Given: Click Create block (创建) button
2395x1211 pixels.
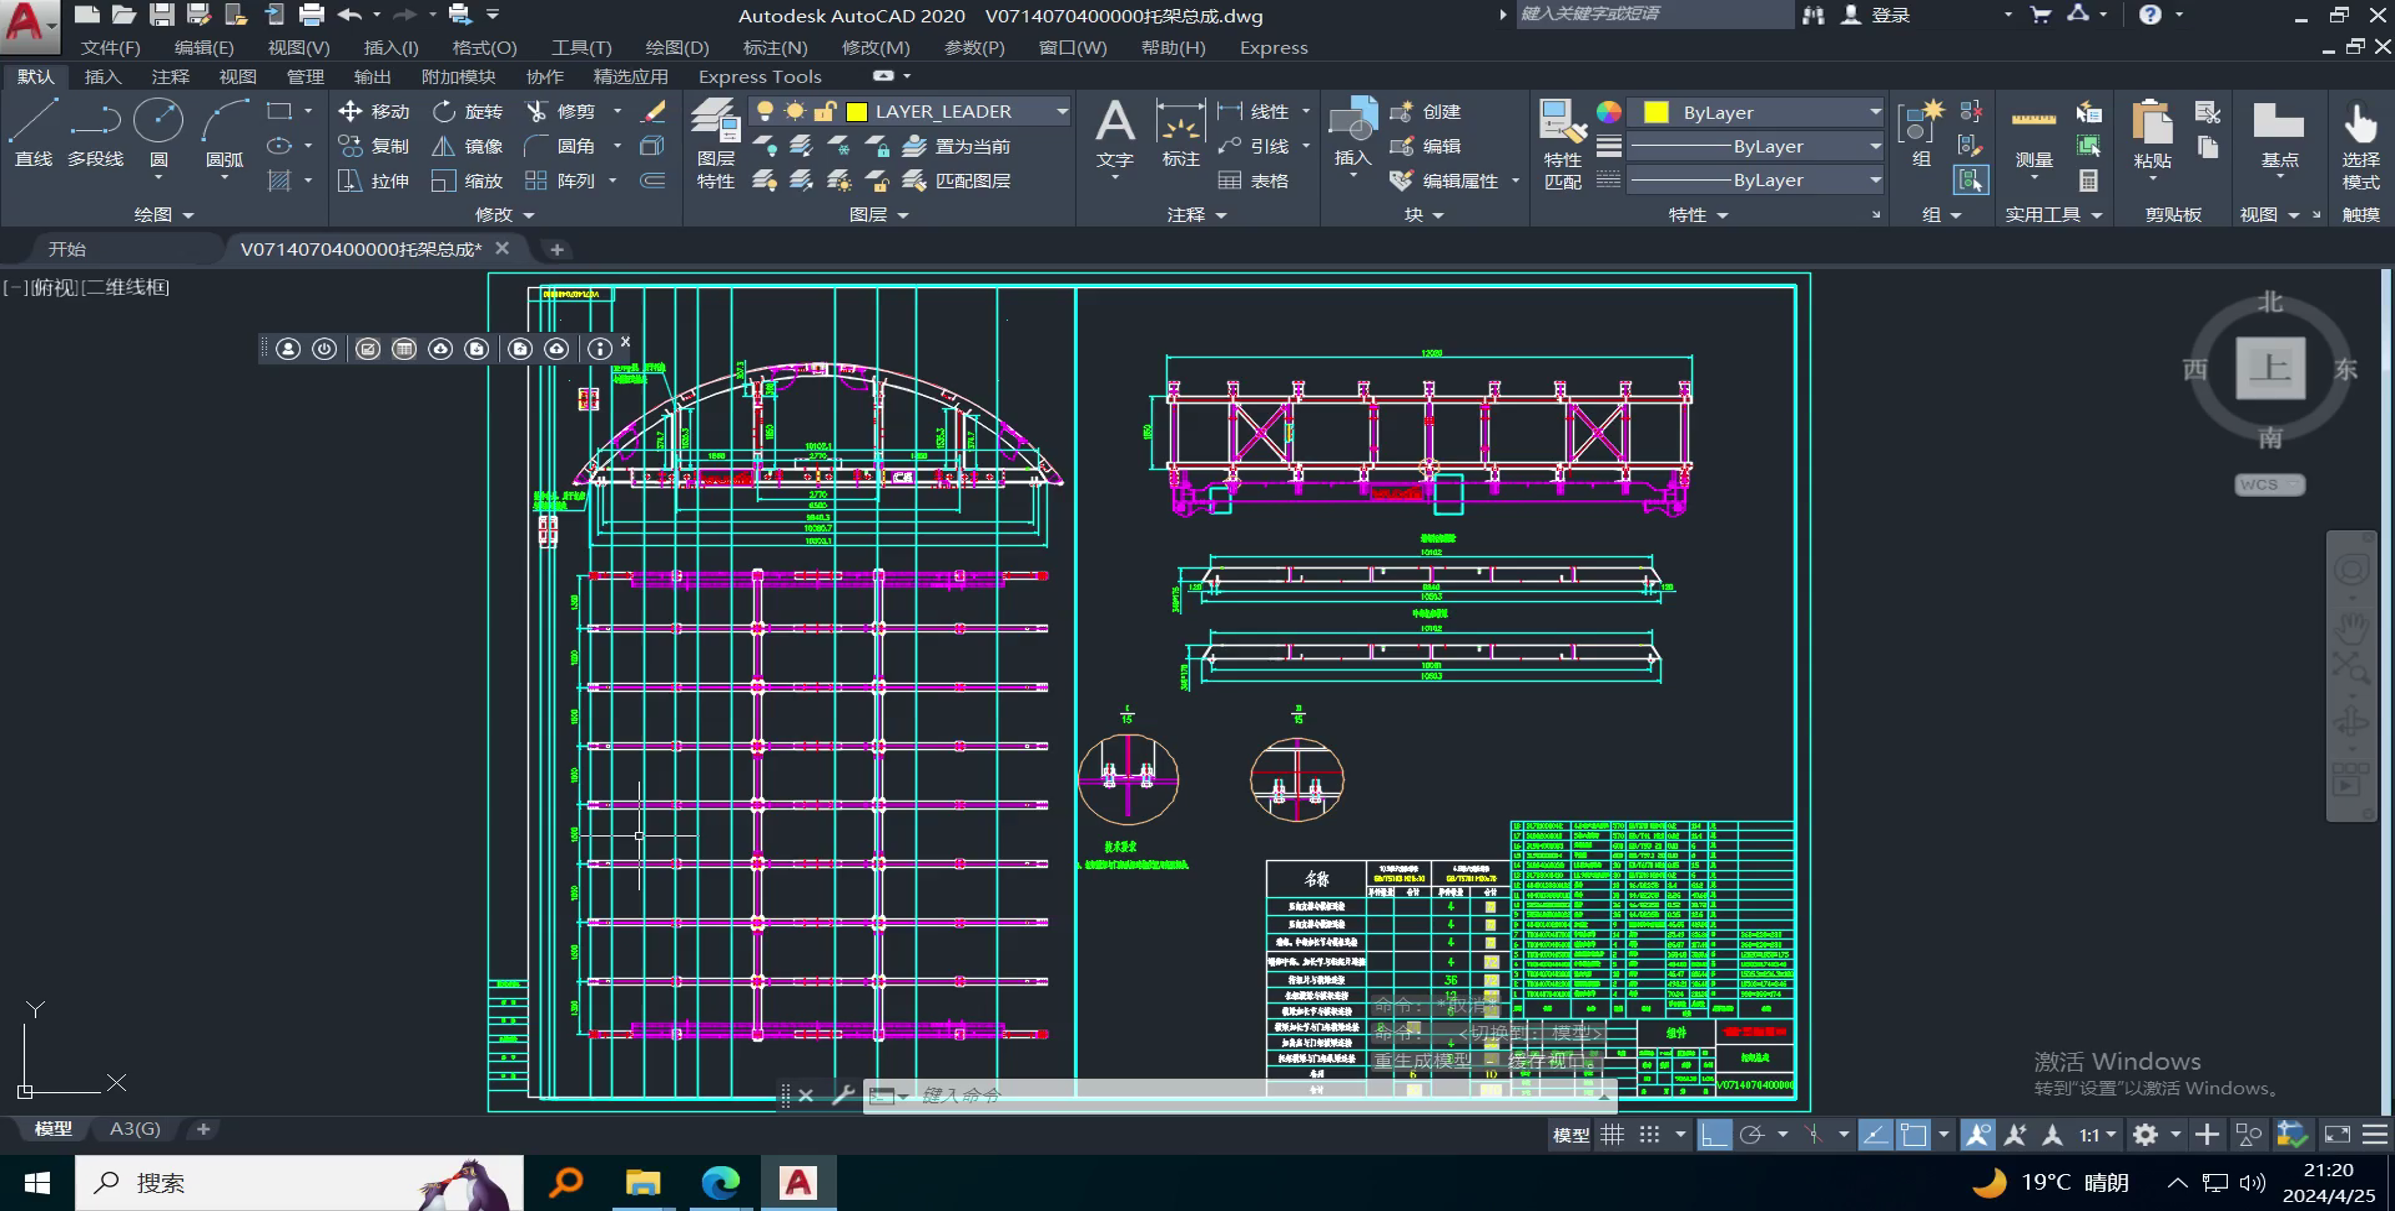Looking at the screenshot, I should (1427, 111).
